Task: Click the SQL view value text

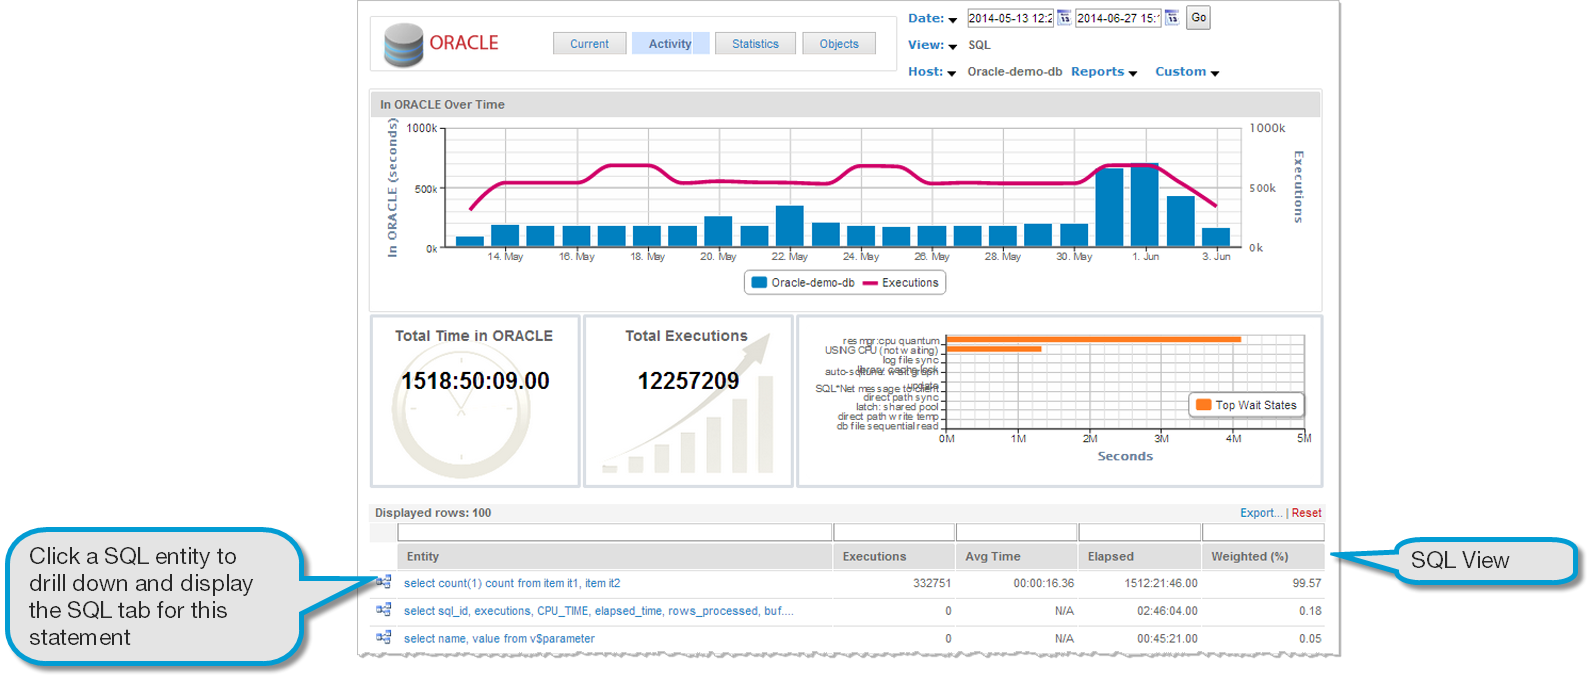Action: point(979,45)
